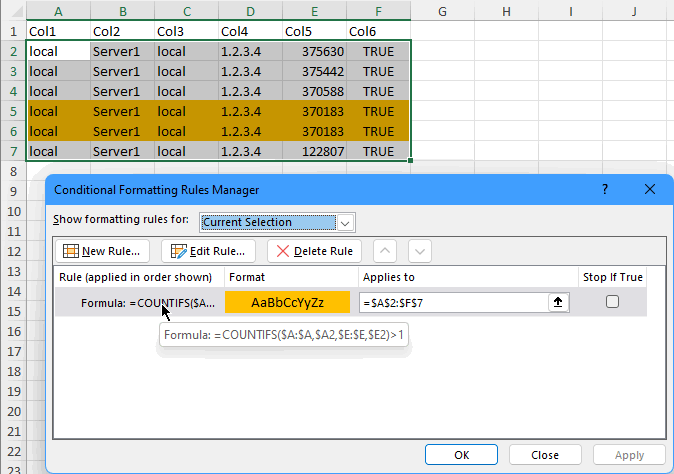Click the 370183 cell in row 6
This screenshot has height=474, width=674.
[x=314, y=131]
